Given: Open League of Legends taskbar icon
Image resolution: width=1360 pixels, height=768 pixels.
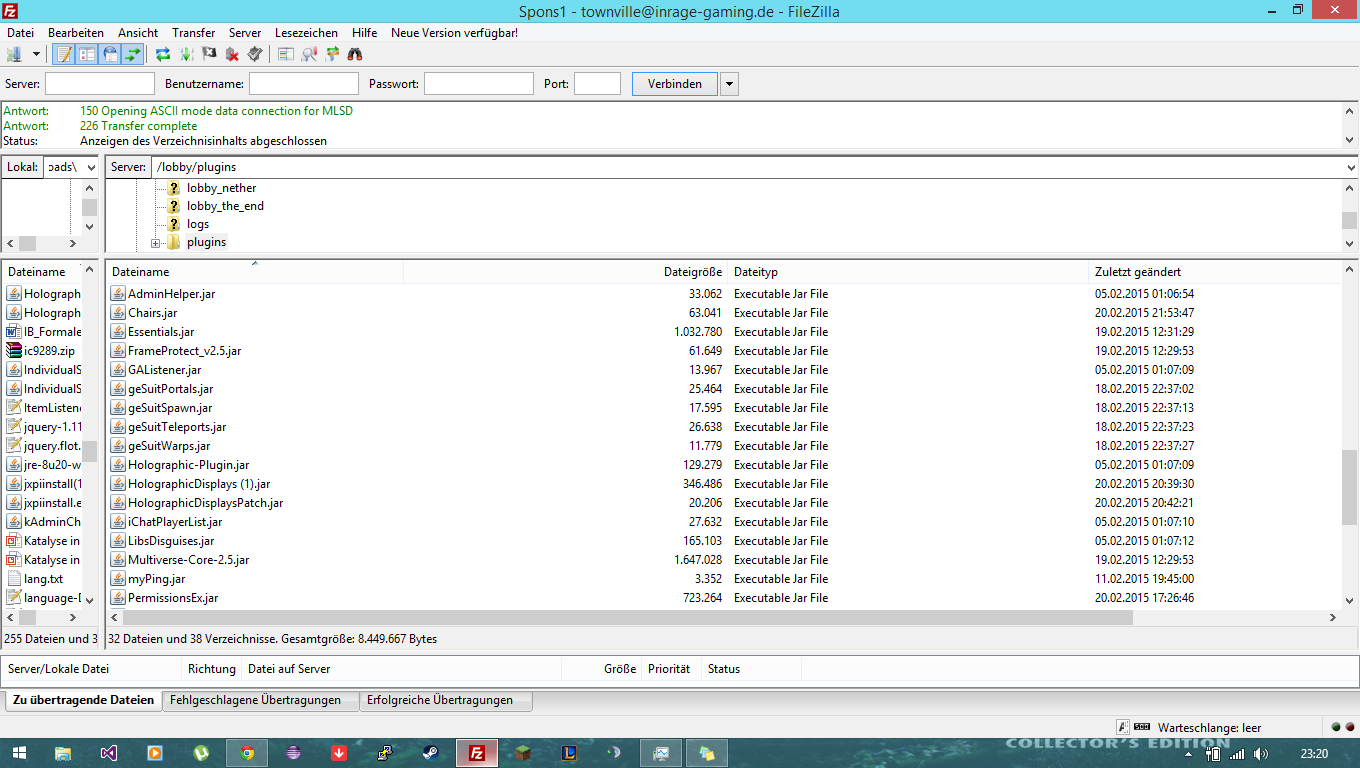Looking at the screenshot, I should 569,753.
